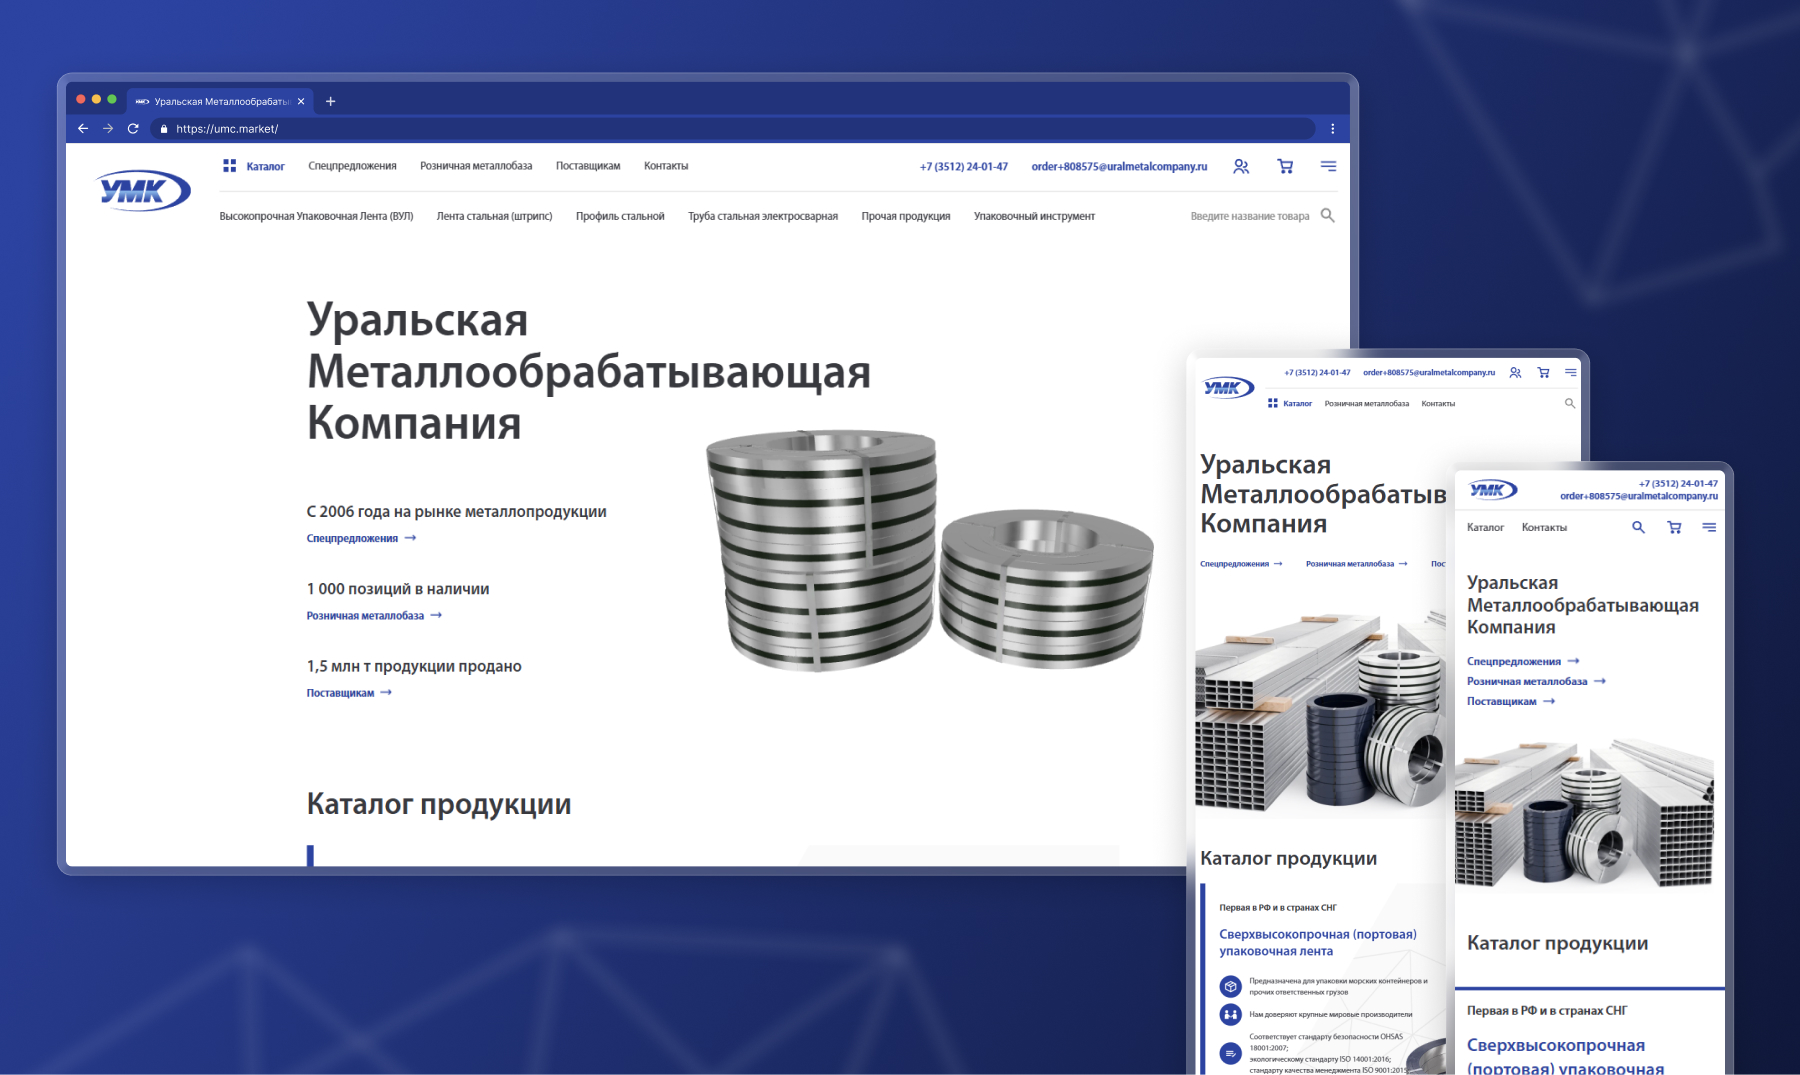Open hamburger menu in desktop header
The image size is (1800, 1075).
(x=1328, y=166)
